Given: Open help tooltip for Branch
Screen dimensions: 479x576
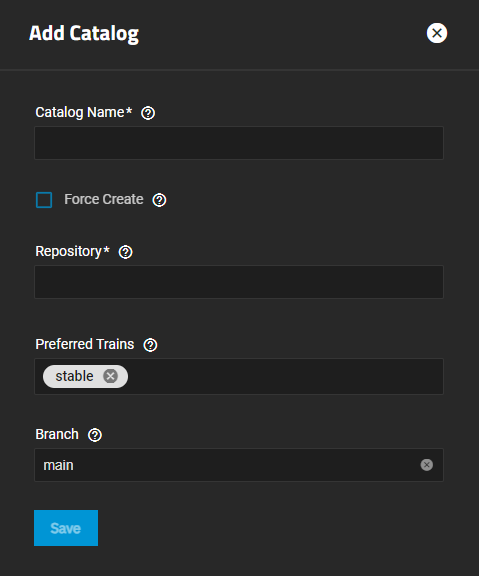Looking at the screenshot, I should coord(95,435).
